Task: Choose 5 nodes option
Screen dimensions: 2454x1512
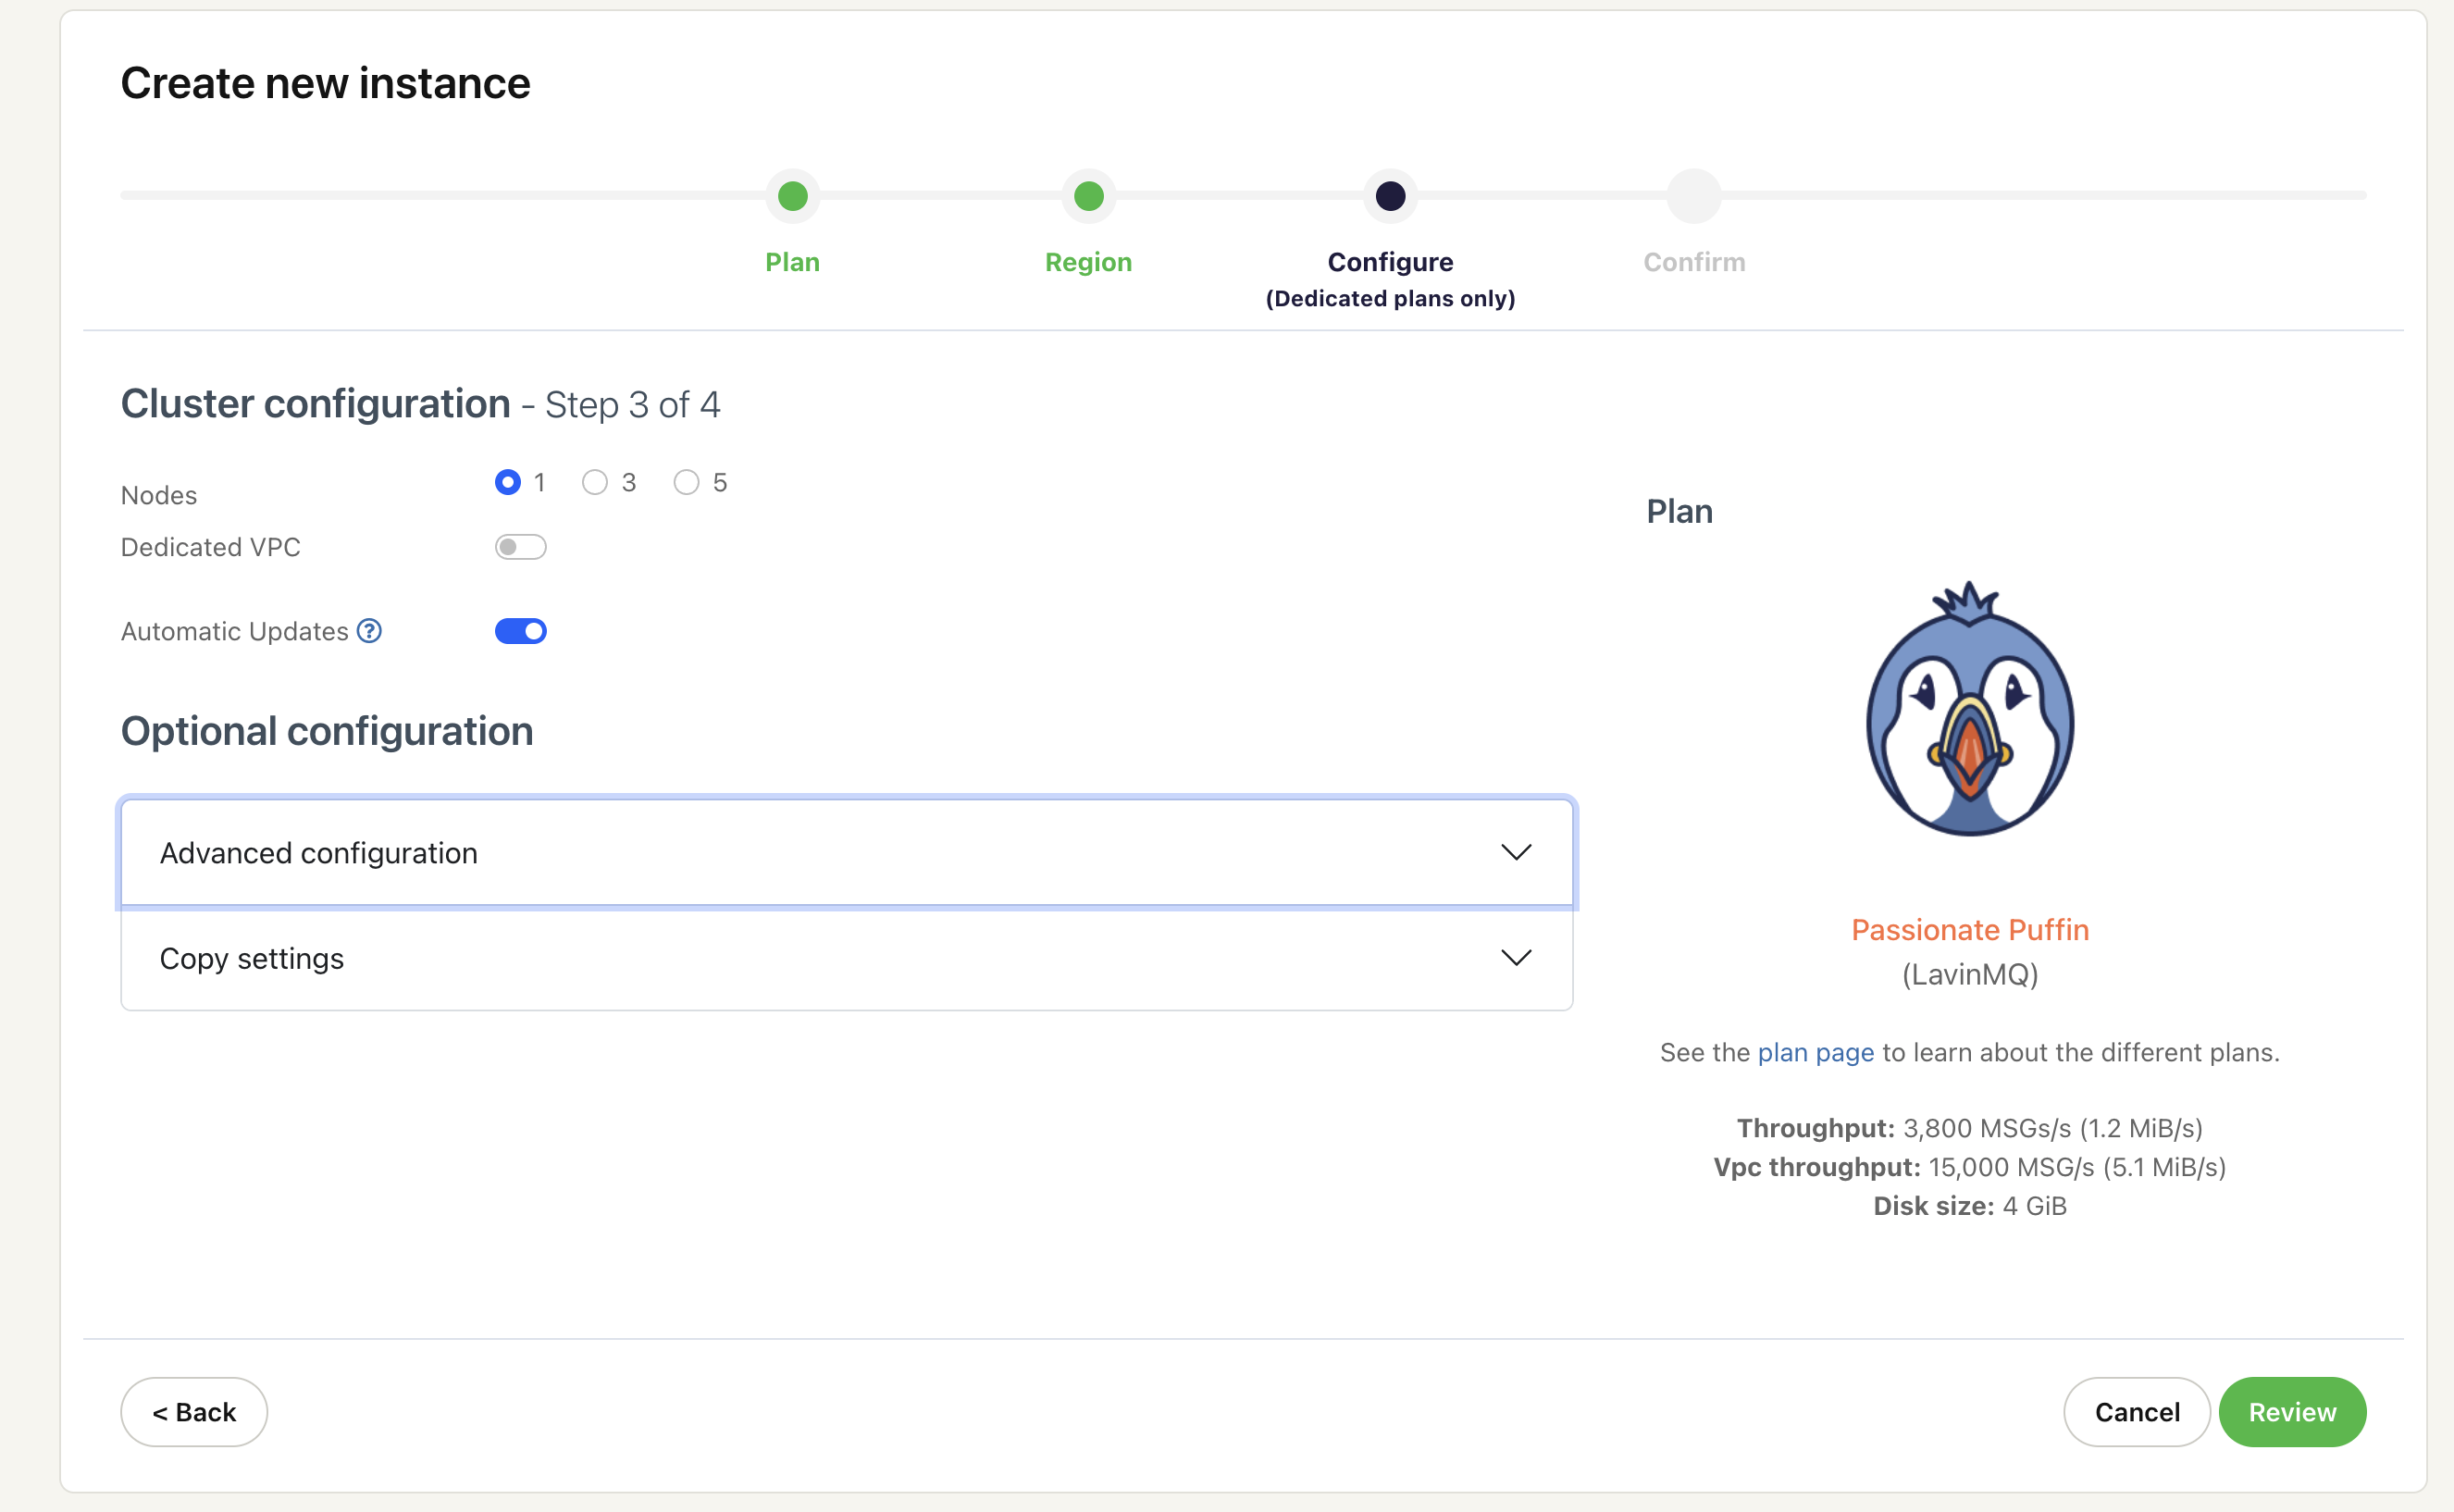Action: coord(686,483)
